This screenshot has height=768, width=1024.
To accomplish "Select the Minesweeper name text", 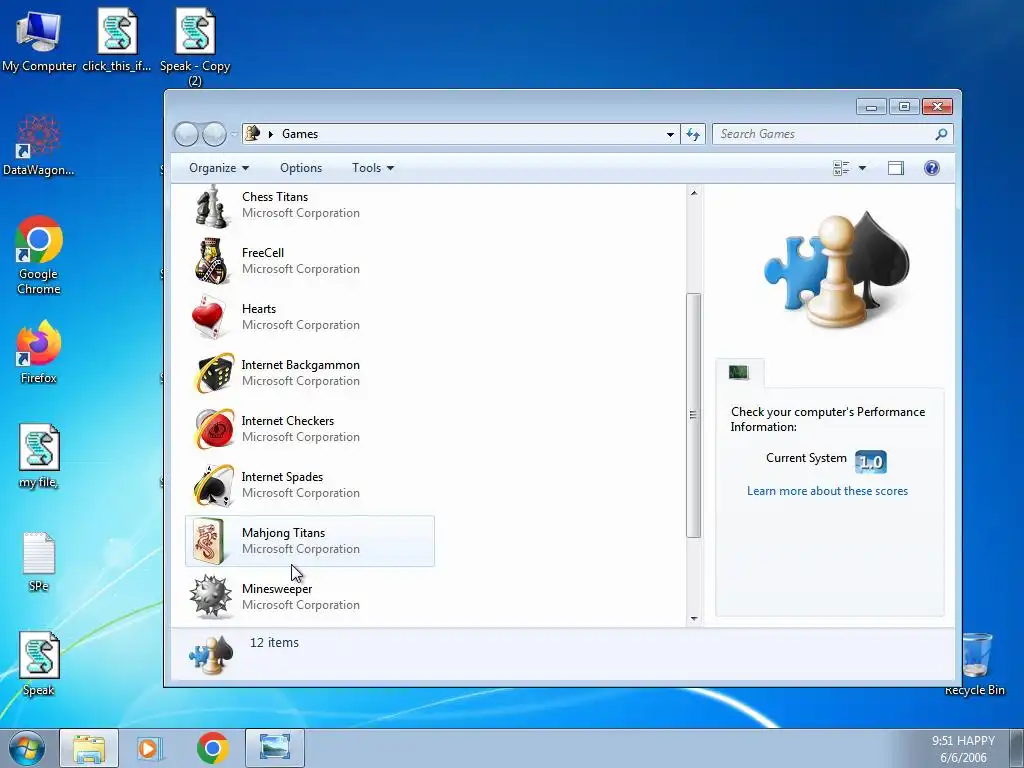I will point(277,589).
